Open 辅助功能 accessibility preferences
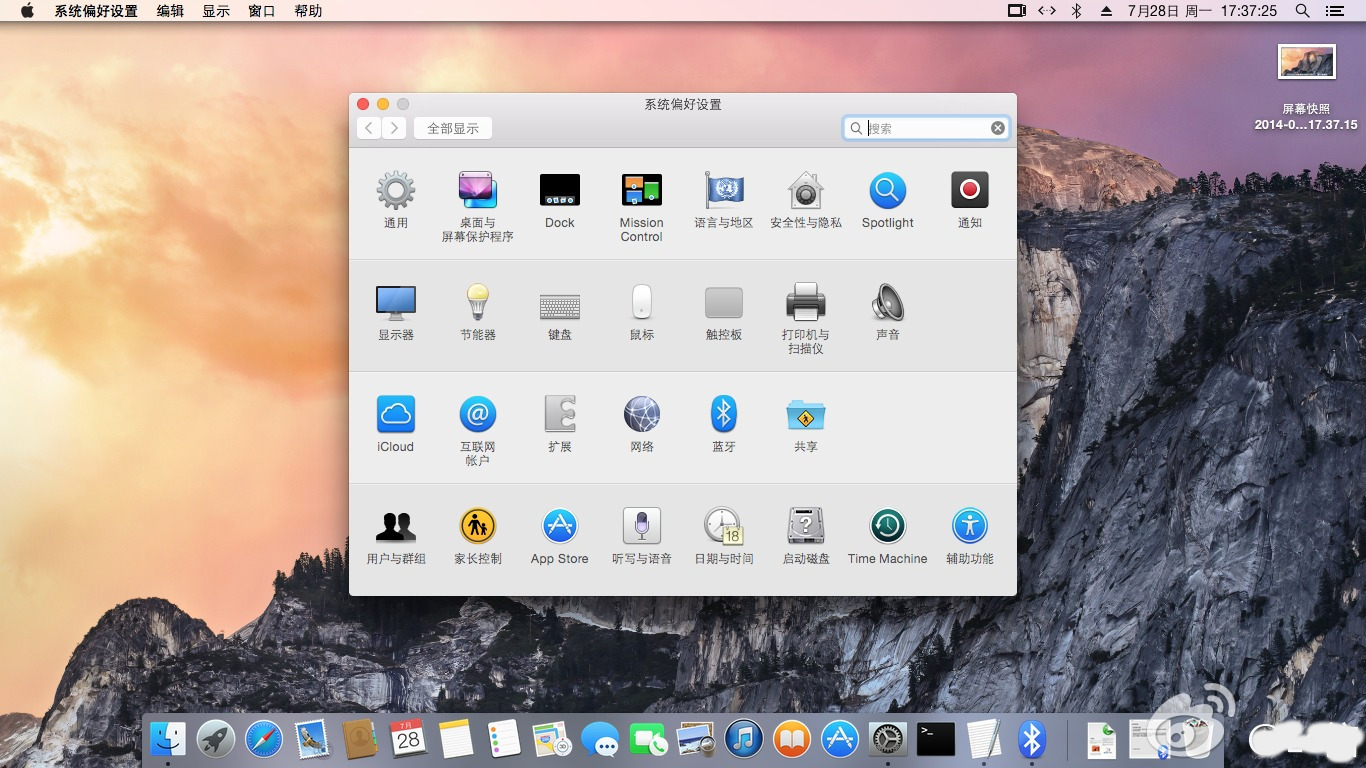 pyautogui.click(x=970, y=526)
